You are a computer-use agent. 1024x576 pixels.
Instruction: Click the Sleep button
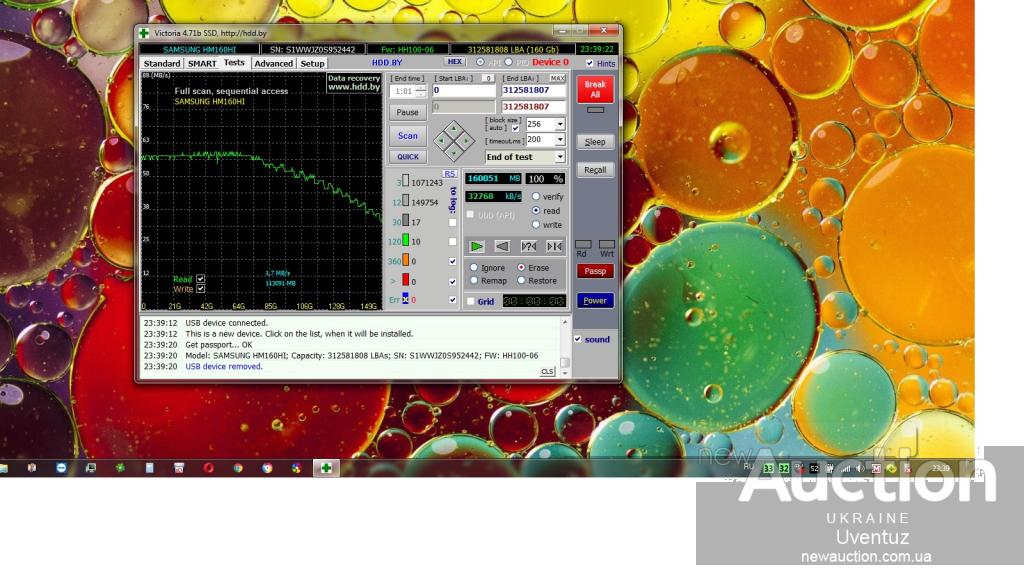point(595,142)
